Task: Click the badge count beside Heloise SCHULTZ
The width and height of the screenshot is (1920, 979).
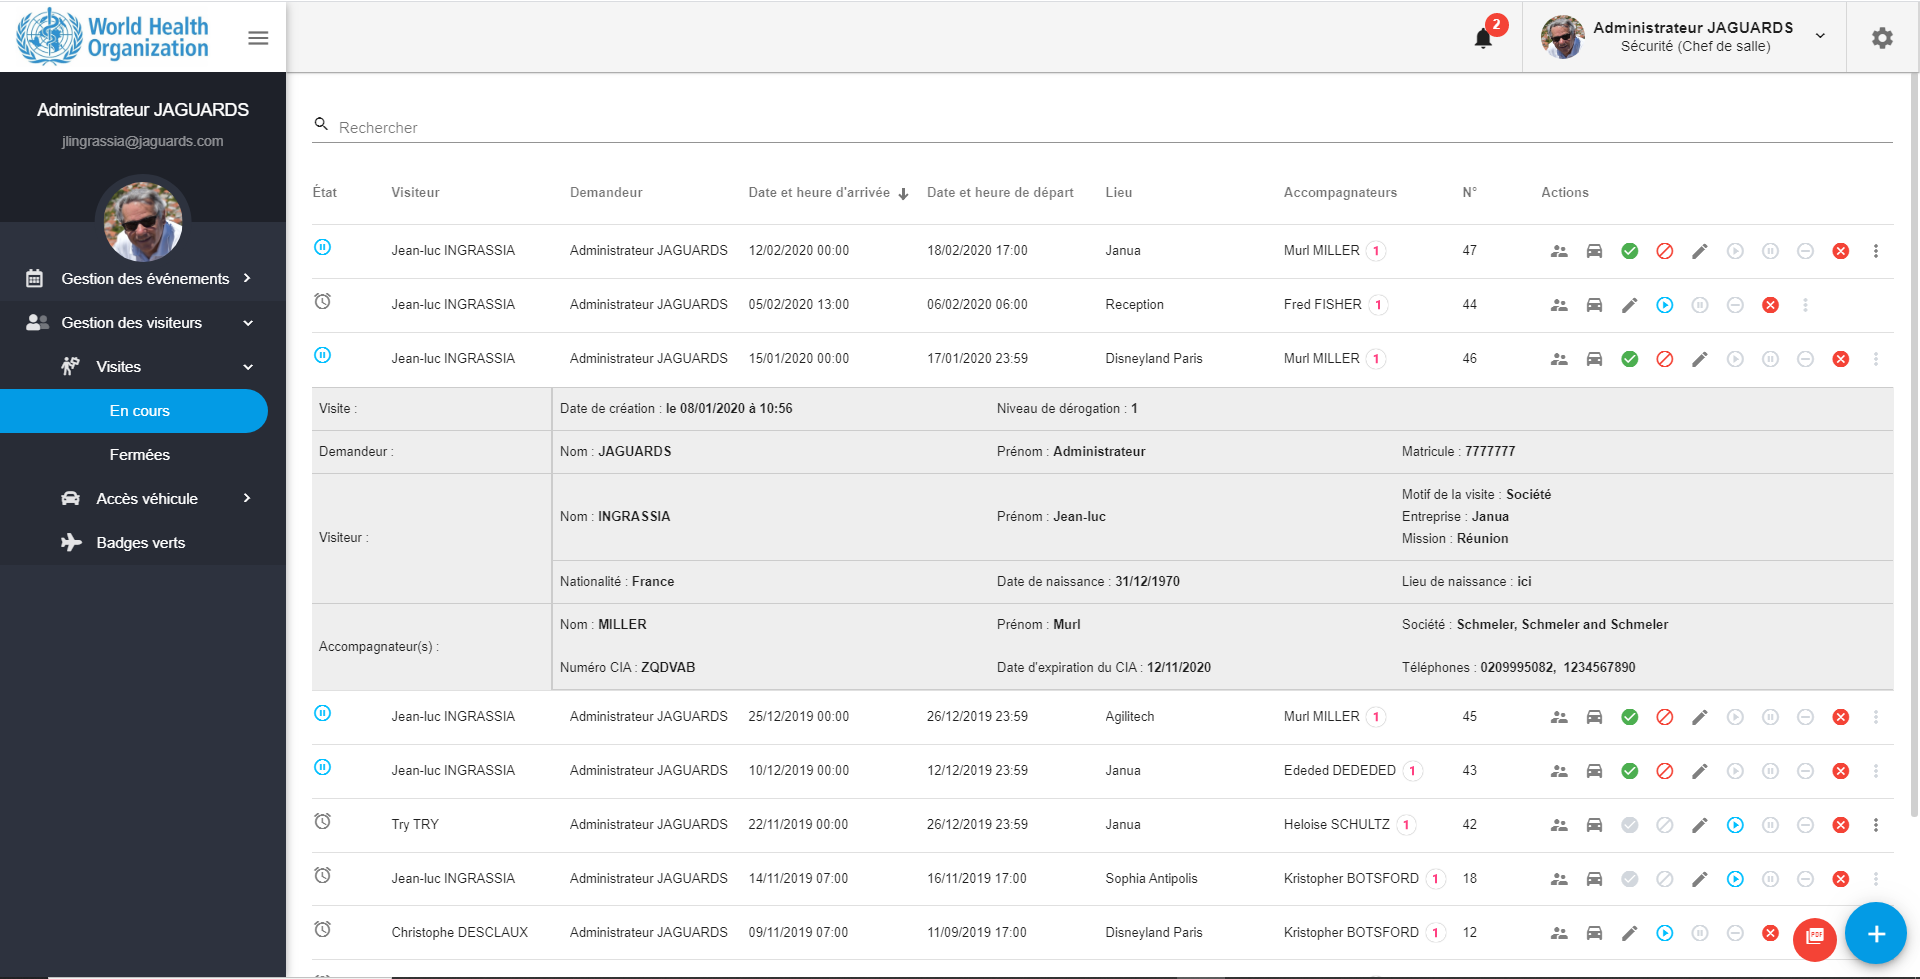Action: [x=1406, y=825]
